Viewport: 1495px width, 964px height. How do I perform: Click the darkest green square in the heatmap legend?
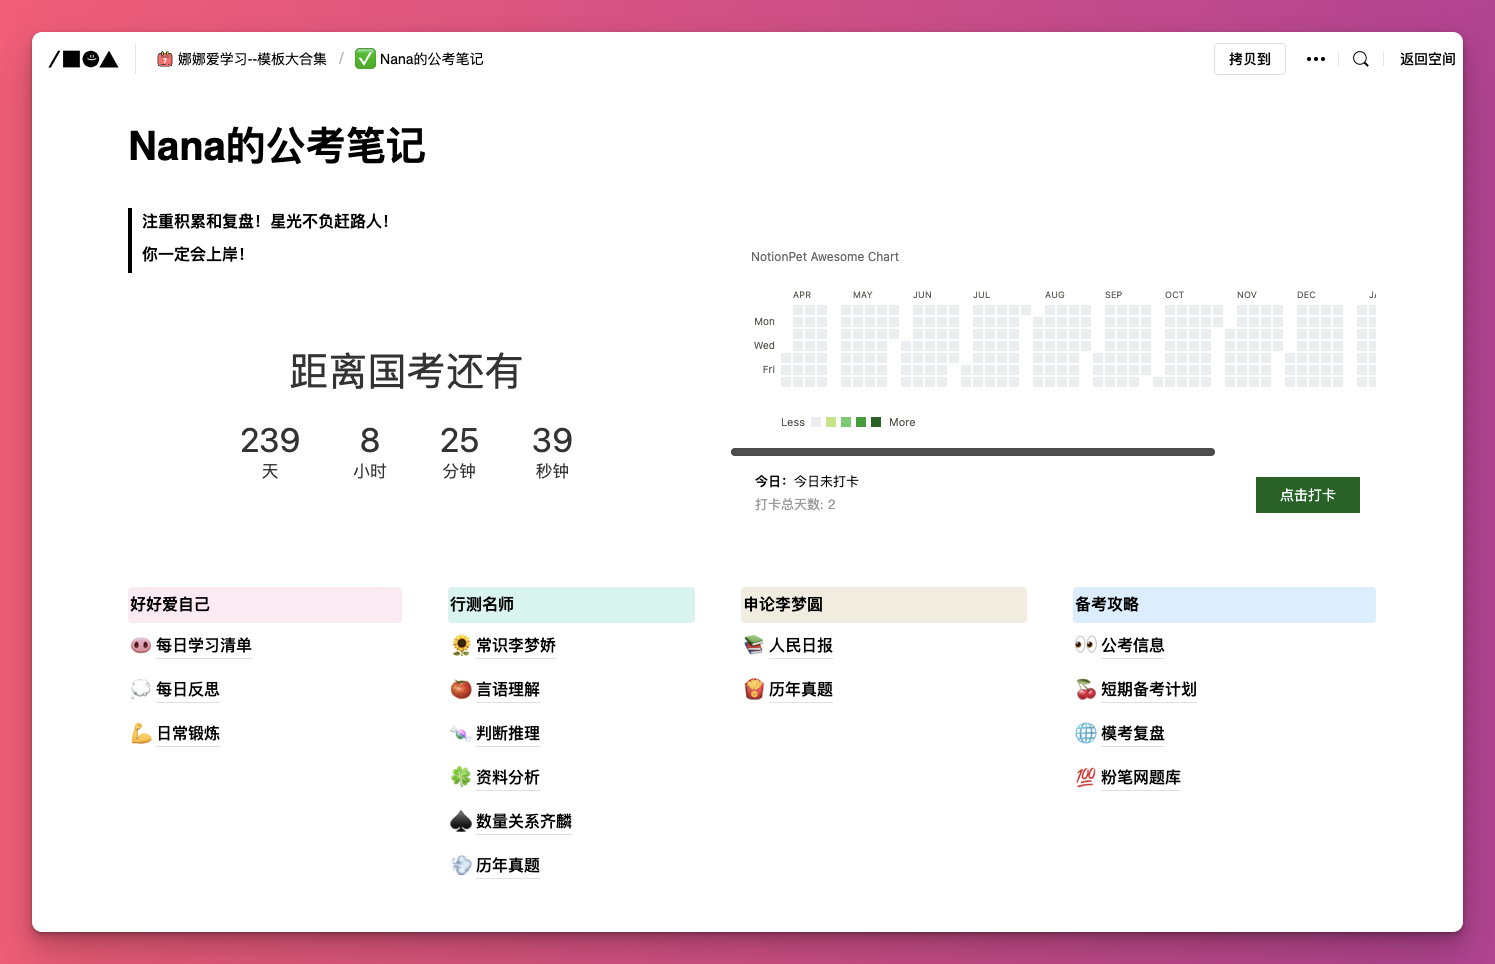click(x=876, y=422)
